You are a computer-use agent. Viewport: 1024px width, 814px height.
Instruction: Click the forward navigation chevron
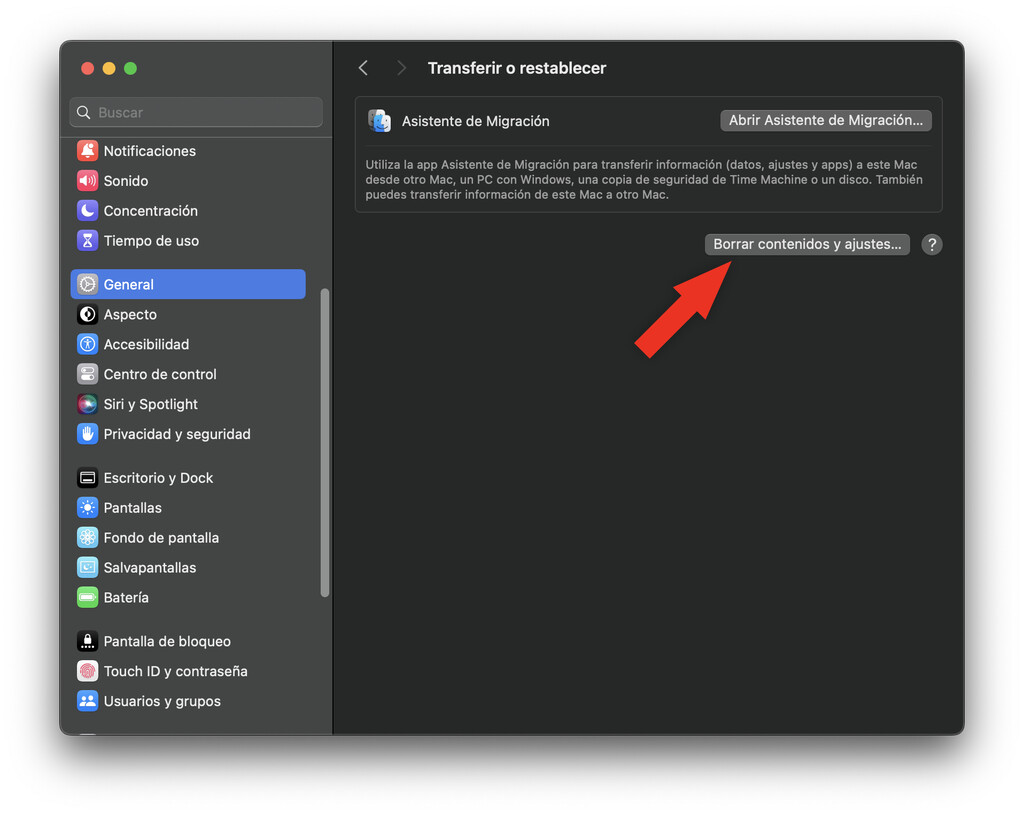coord(399,68)
